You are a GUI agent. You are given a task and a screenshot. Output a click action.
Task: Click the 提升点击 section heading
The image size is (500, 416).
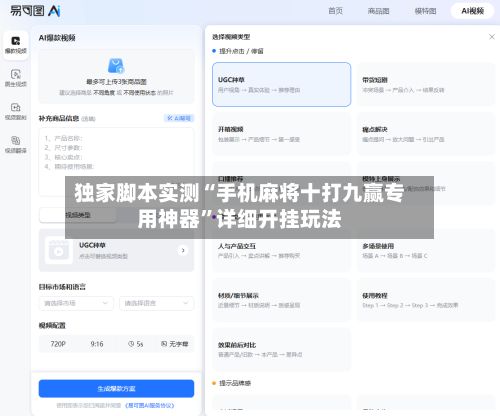coord(241,51)
